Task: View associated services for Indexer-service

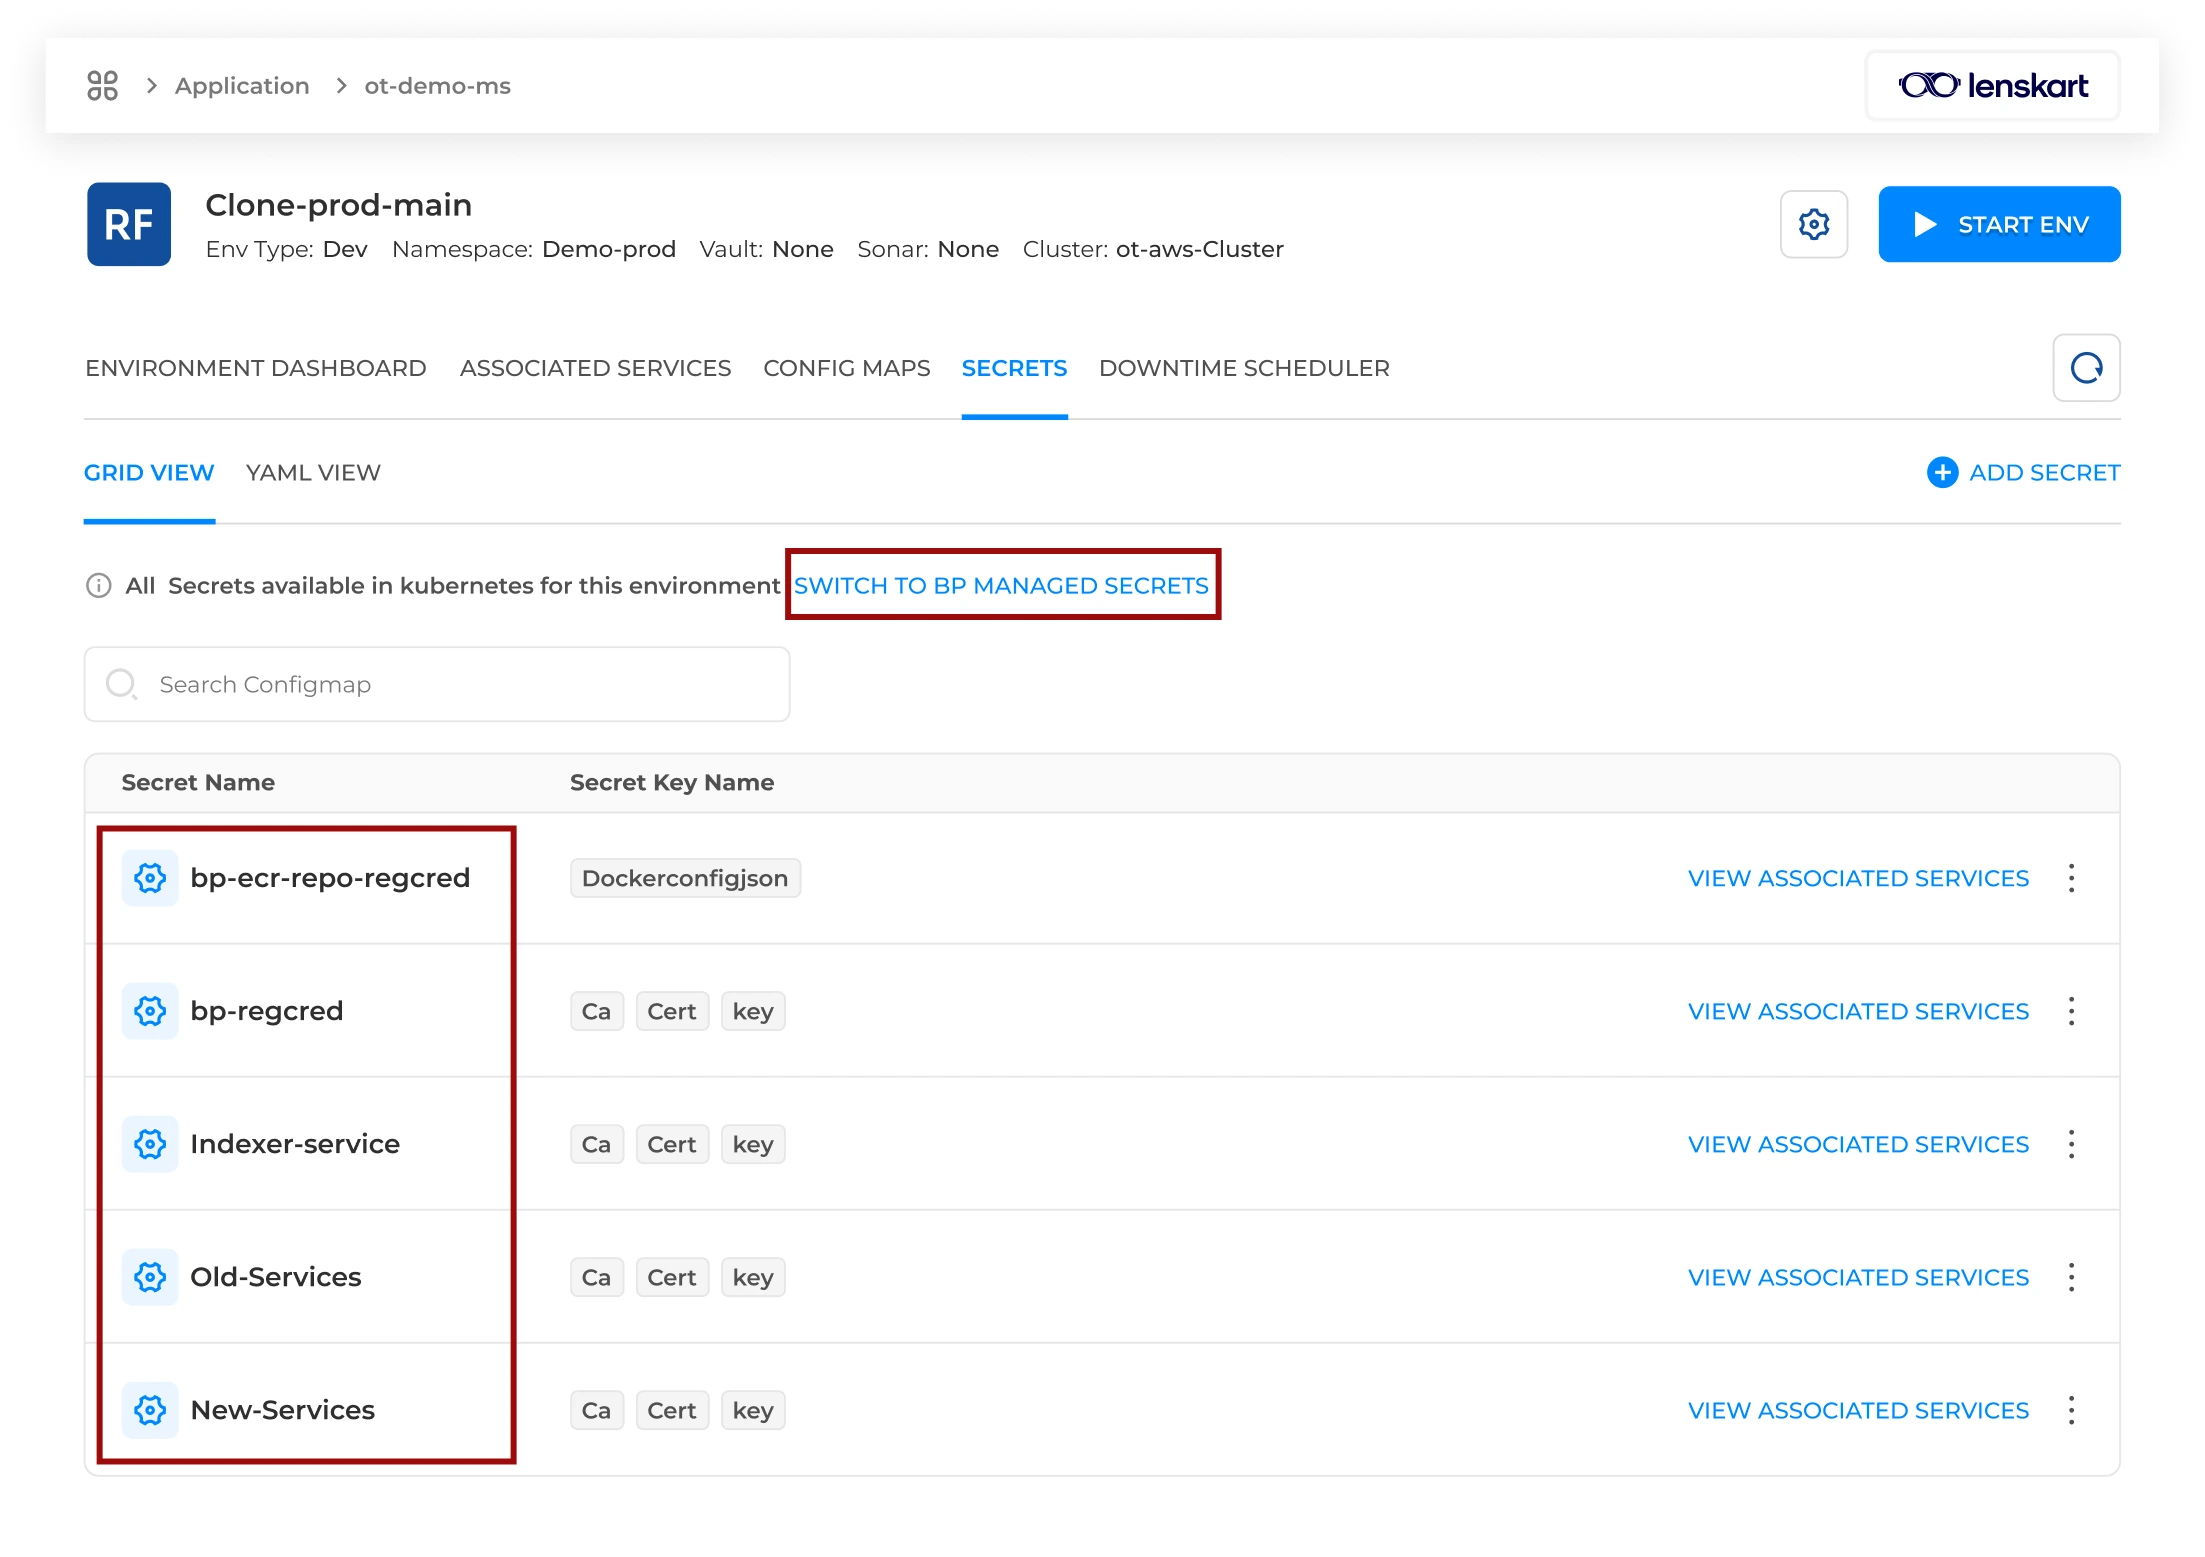Action: coord(1858,1144)
